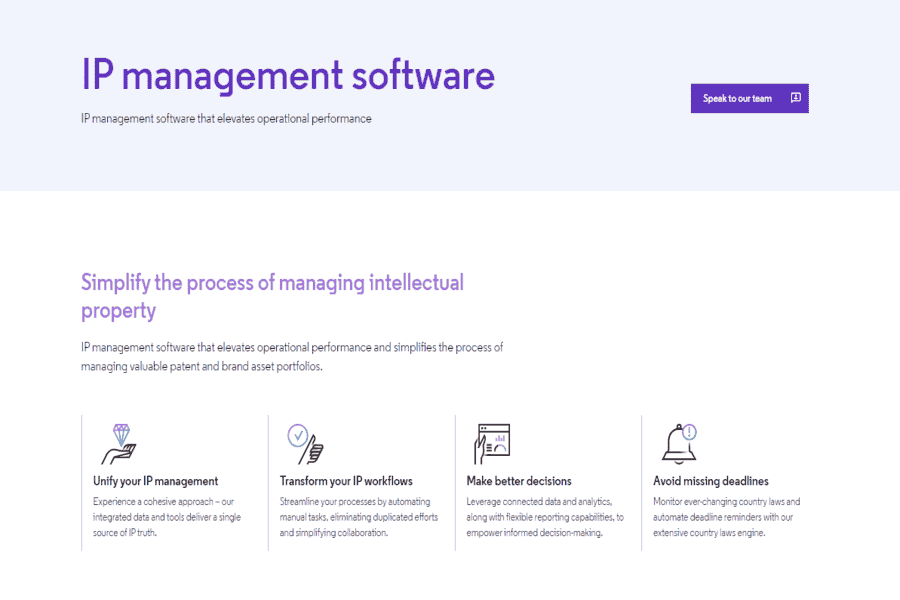
Task: Click the description mentioning single source of IP truth
Action: point(167,517)
